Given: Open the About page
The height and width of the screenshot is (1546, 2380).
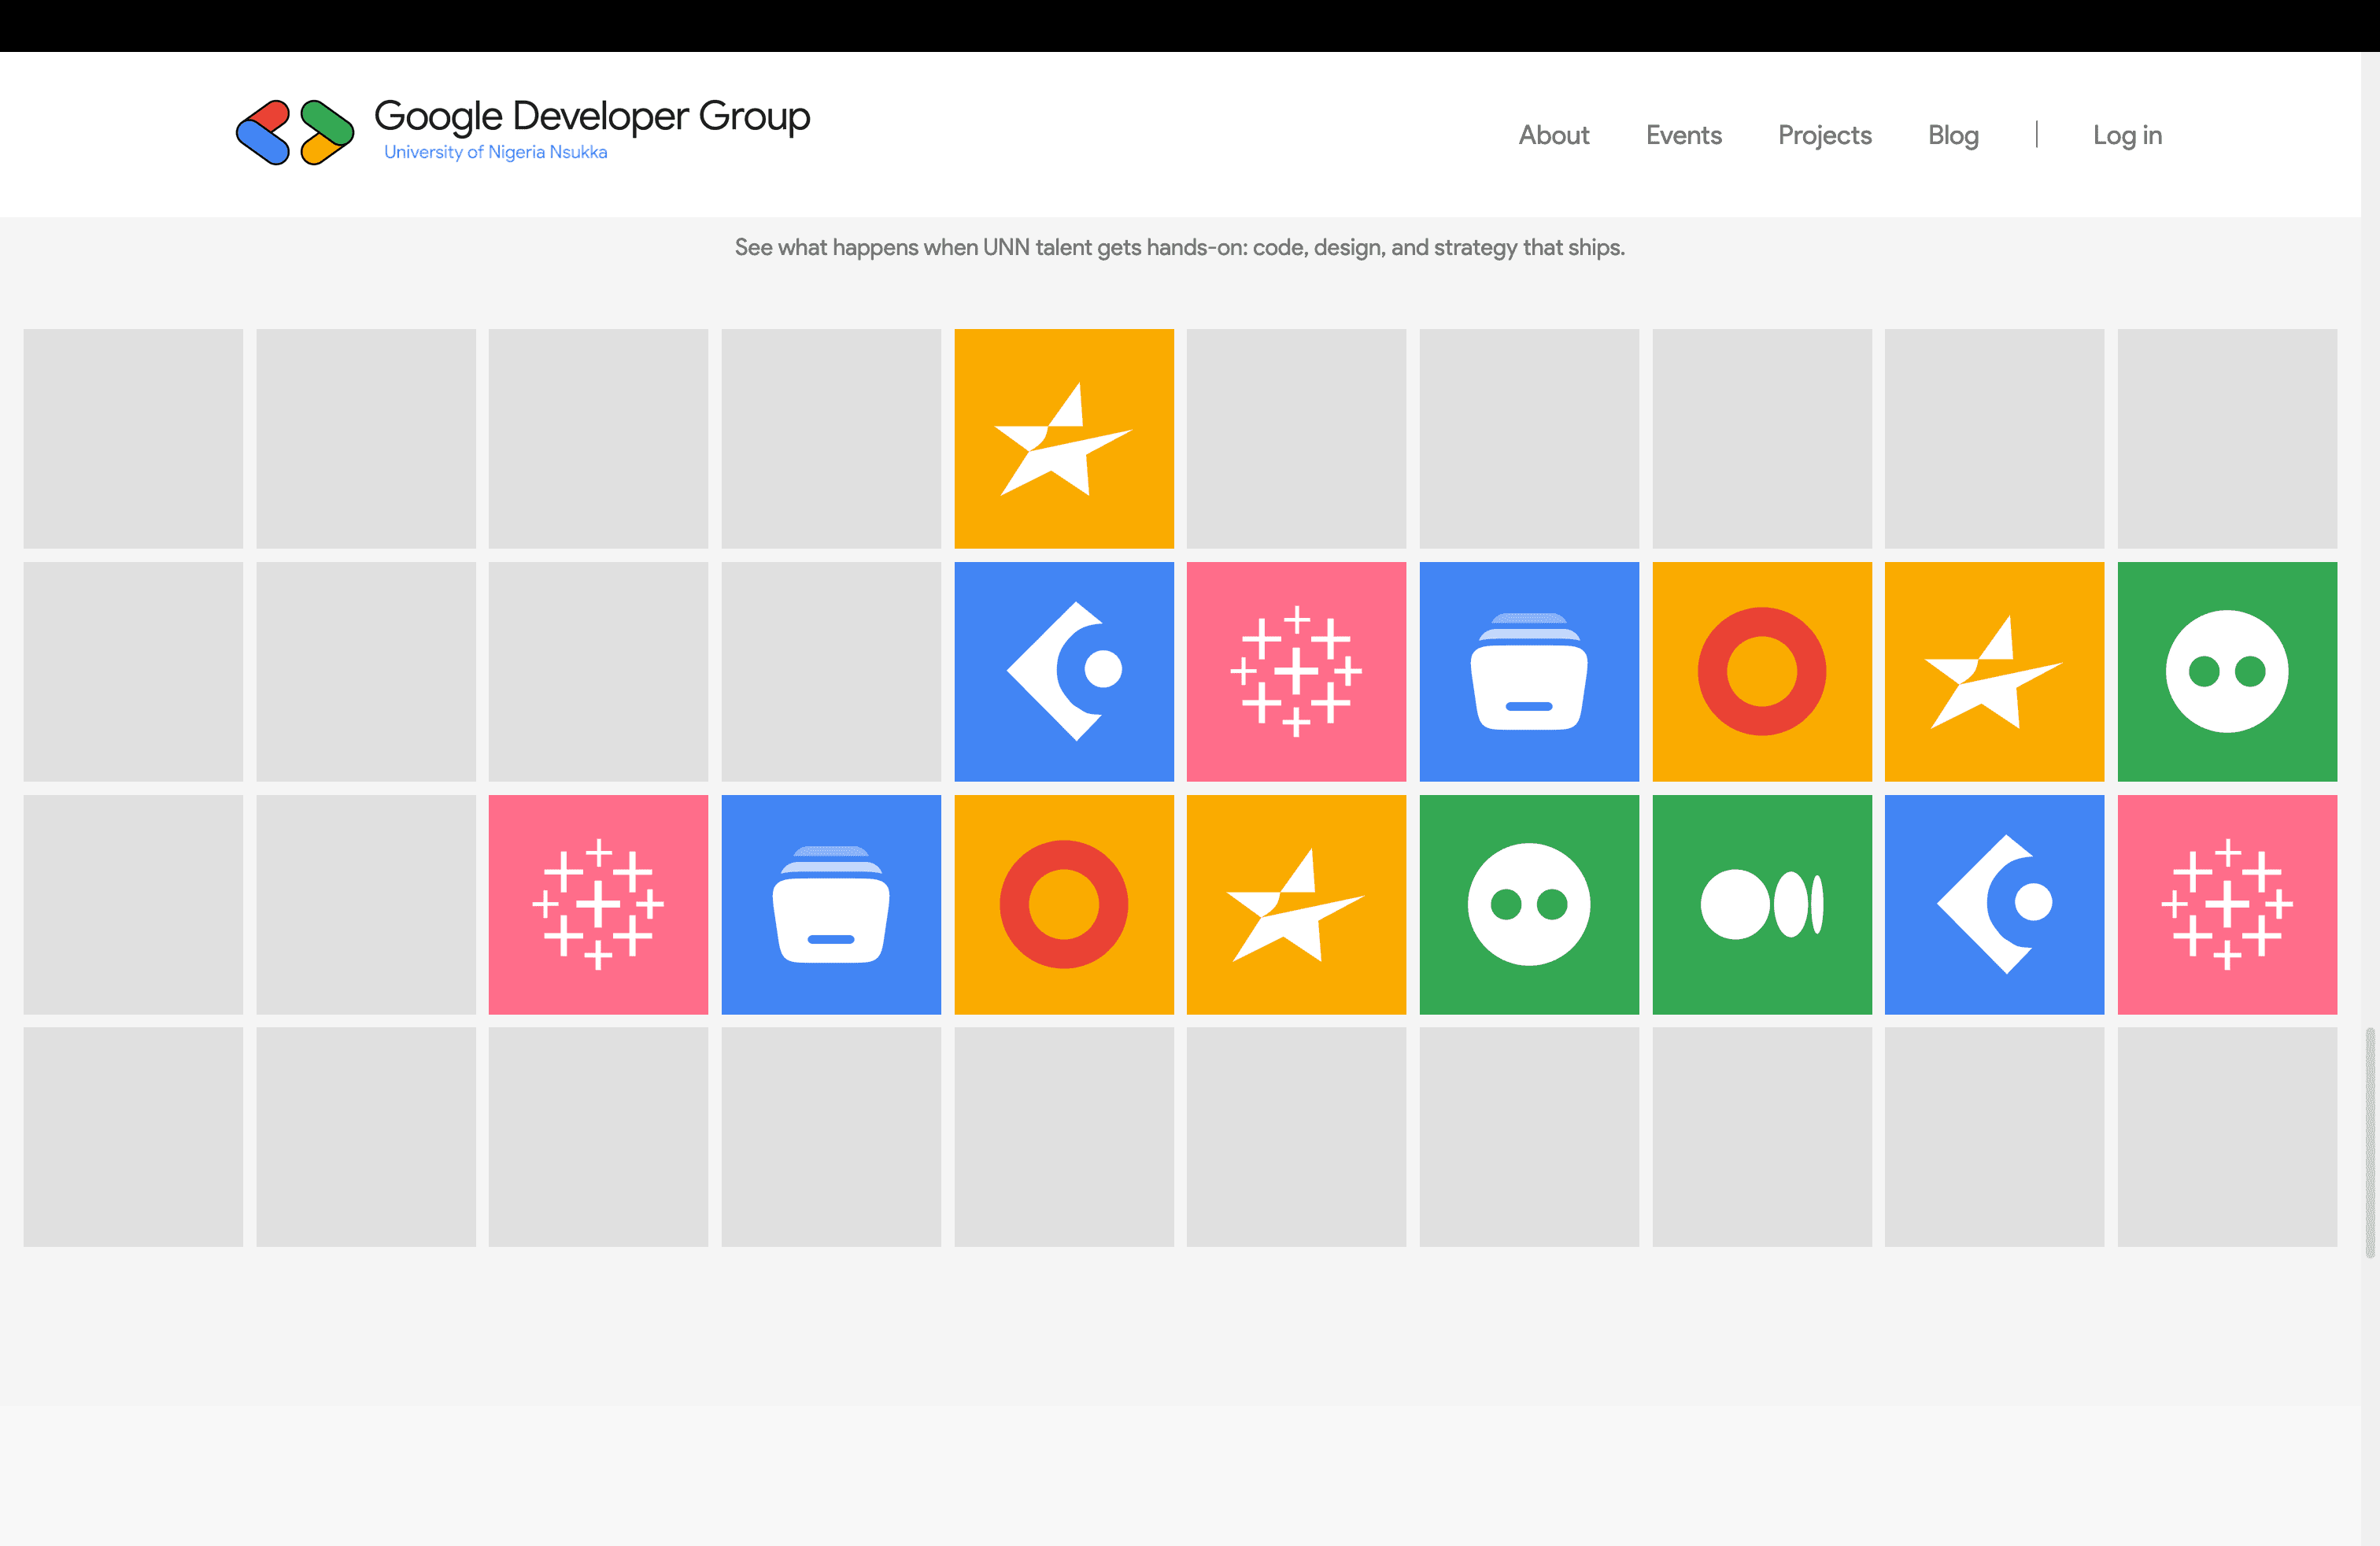Looking at the screenshot, I should [1553, 135].
